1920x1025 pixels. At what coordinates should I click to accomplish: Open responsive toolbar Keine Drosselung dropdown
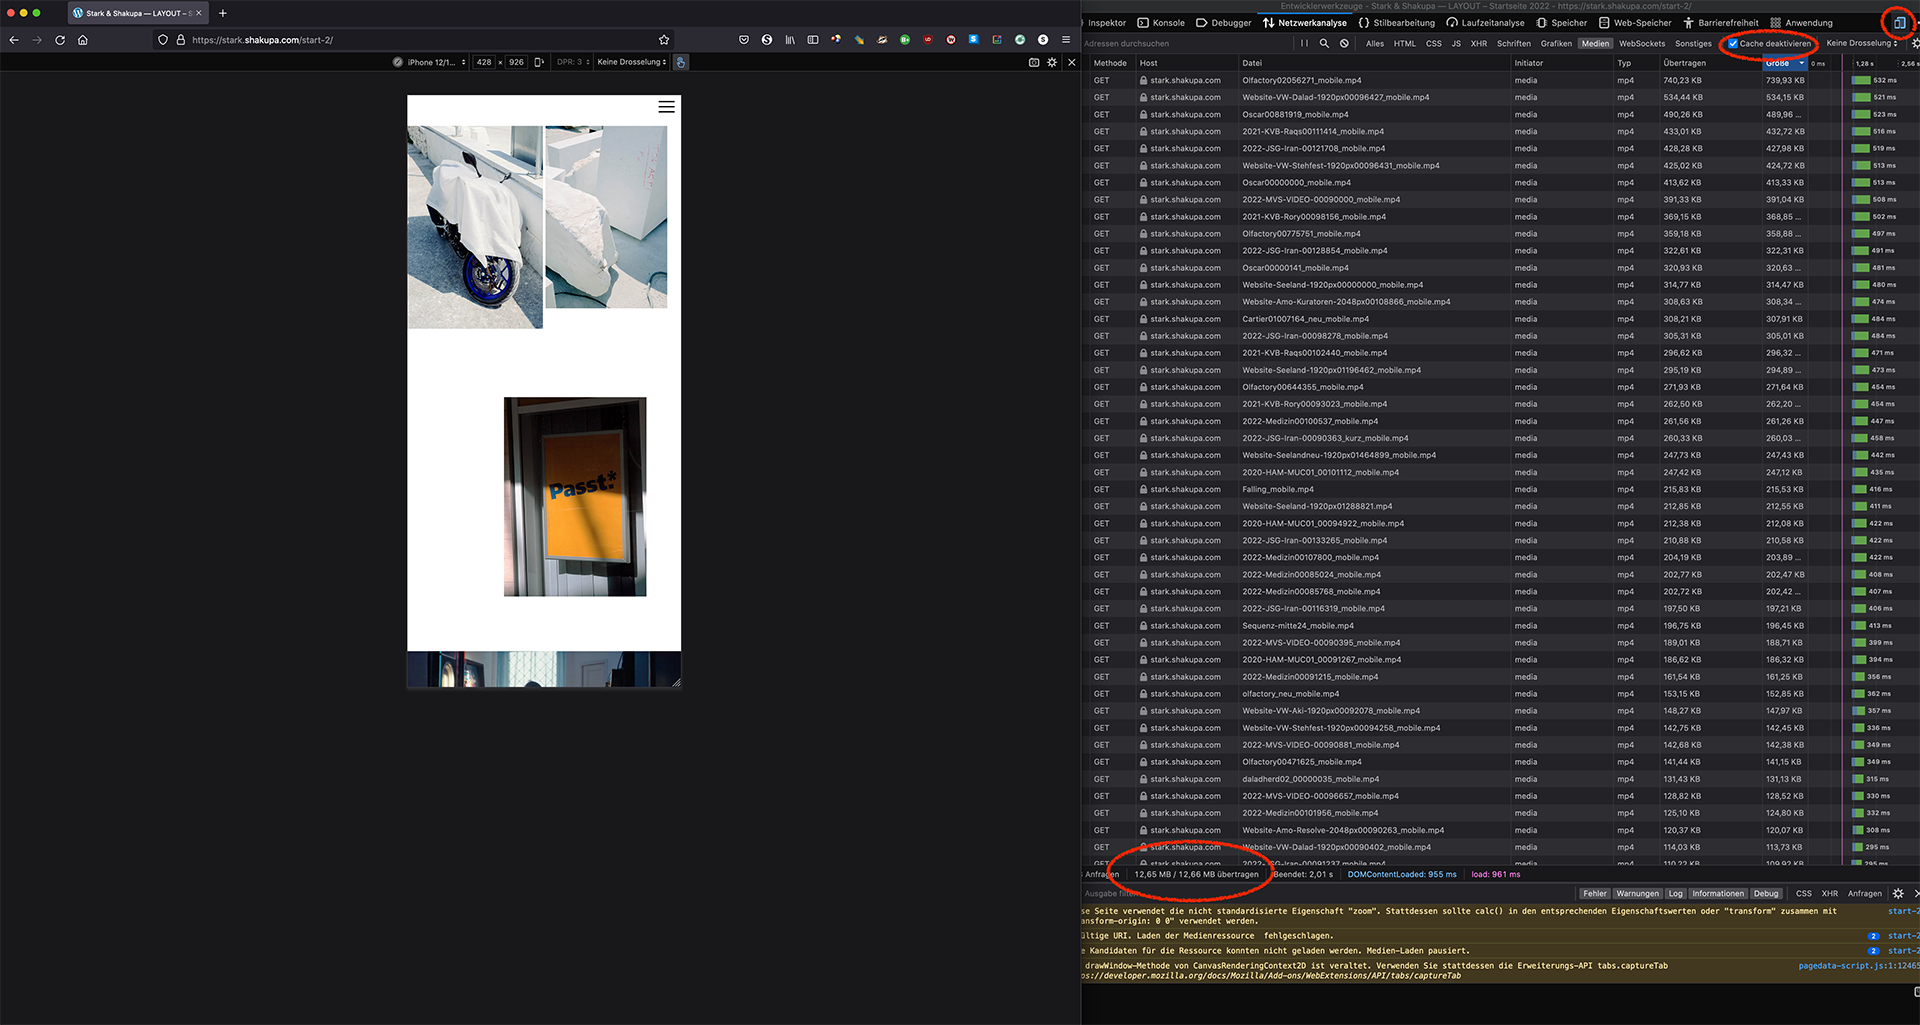[631, 62]
